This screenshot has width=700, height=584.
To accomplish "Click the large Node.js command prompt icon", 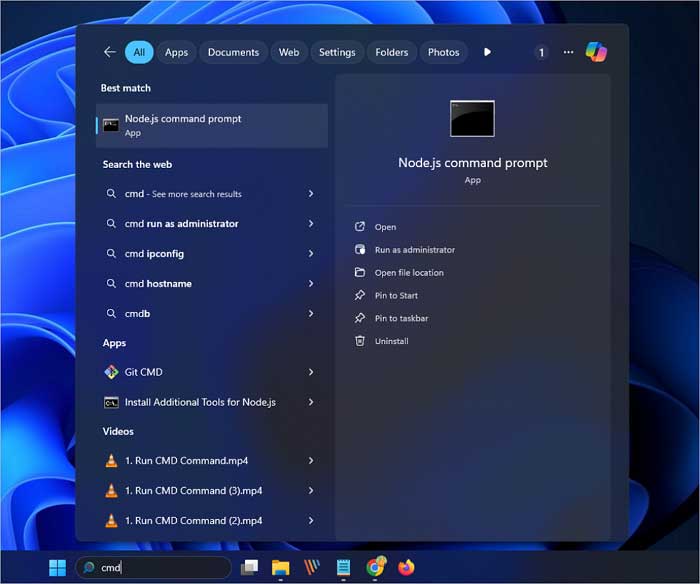I will tap(472, 118).
